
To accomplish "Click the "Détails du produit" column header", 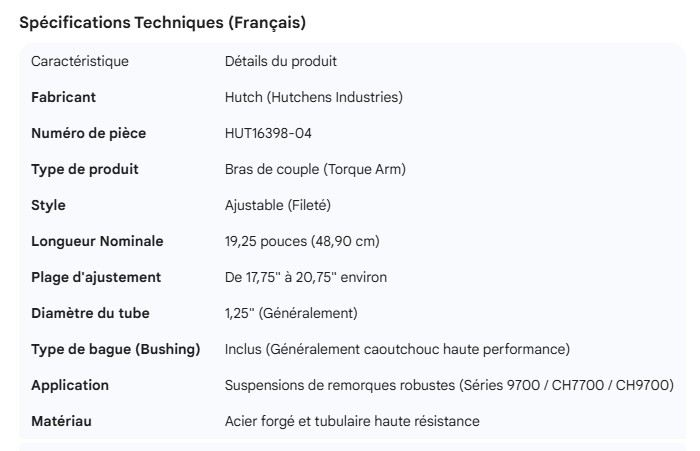I will pyautogui.click(x=281, y=62).
